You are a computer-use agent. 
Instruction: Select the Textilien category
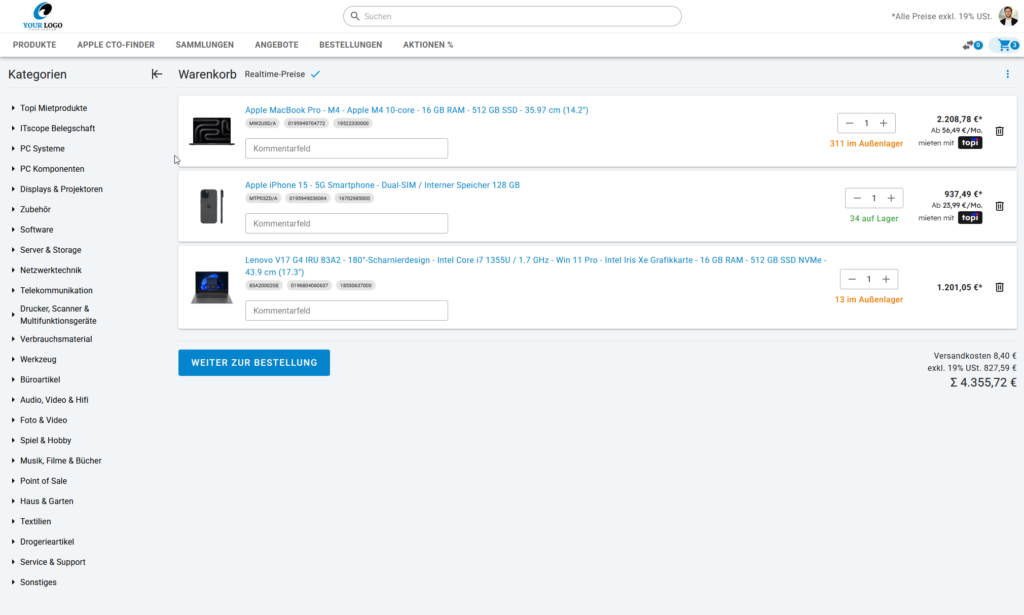coord(35,522)
